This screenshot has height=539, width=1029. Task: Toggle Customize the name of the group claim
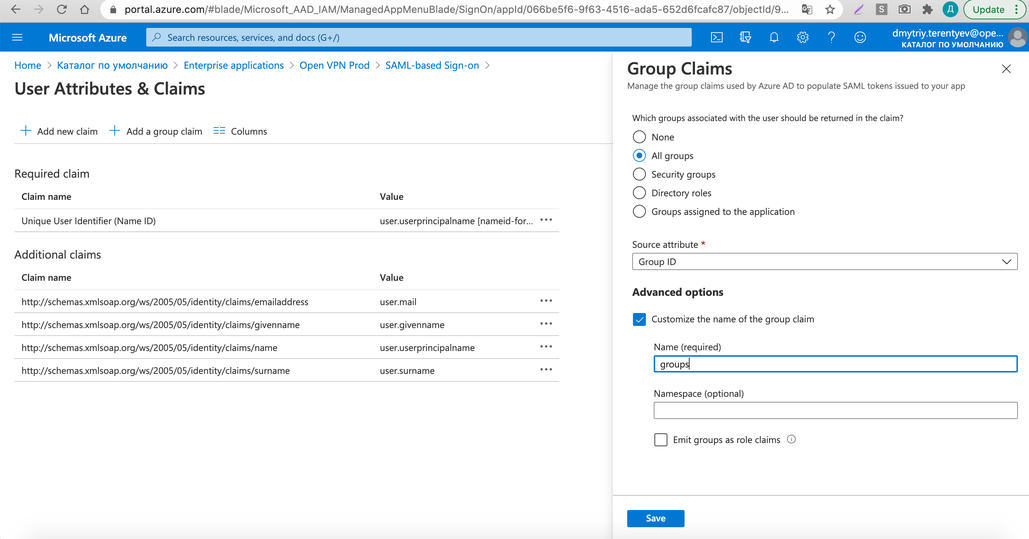pyautogui.click(x=639, y=319)
